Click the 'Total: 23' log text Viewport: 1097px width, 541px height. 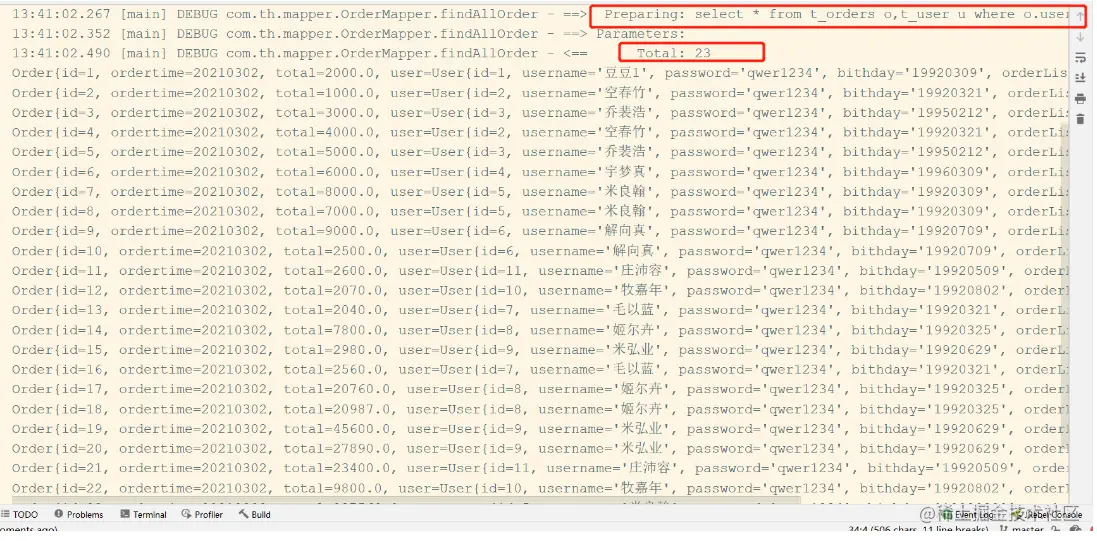click(x=674, y=53)
